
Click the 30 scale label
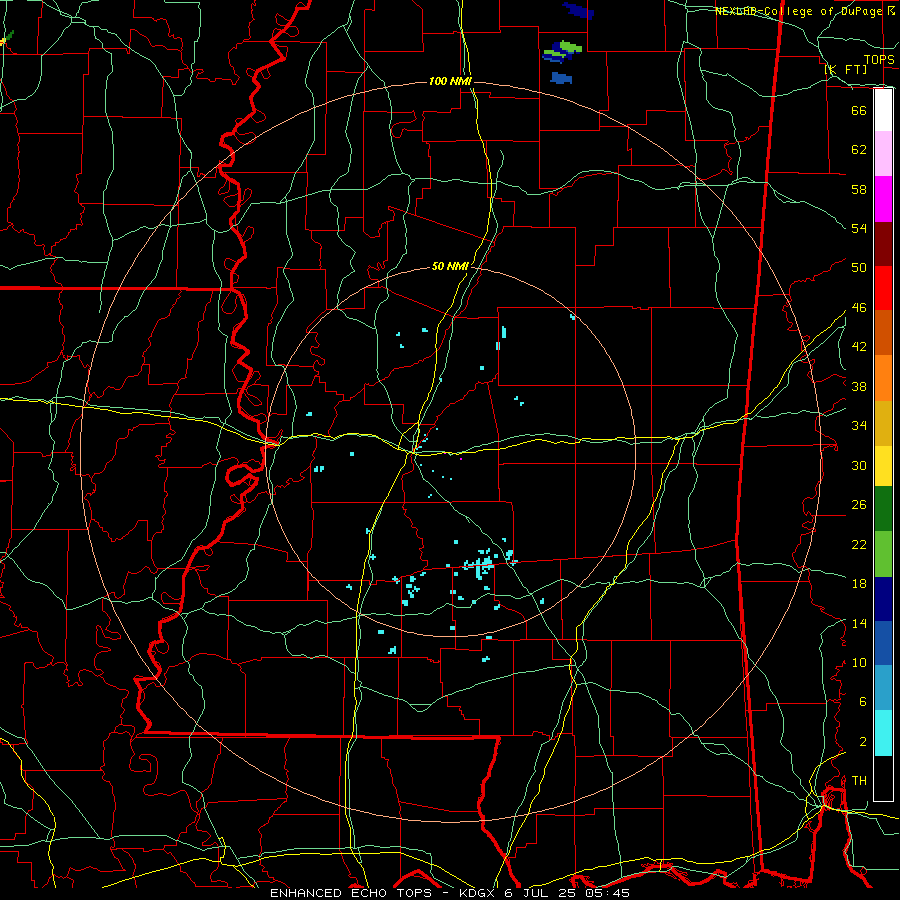point(859,465)
